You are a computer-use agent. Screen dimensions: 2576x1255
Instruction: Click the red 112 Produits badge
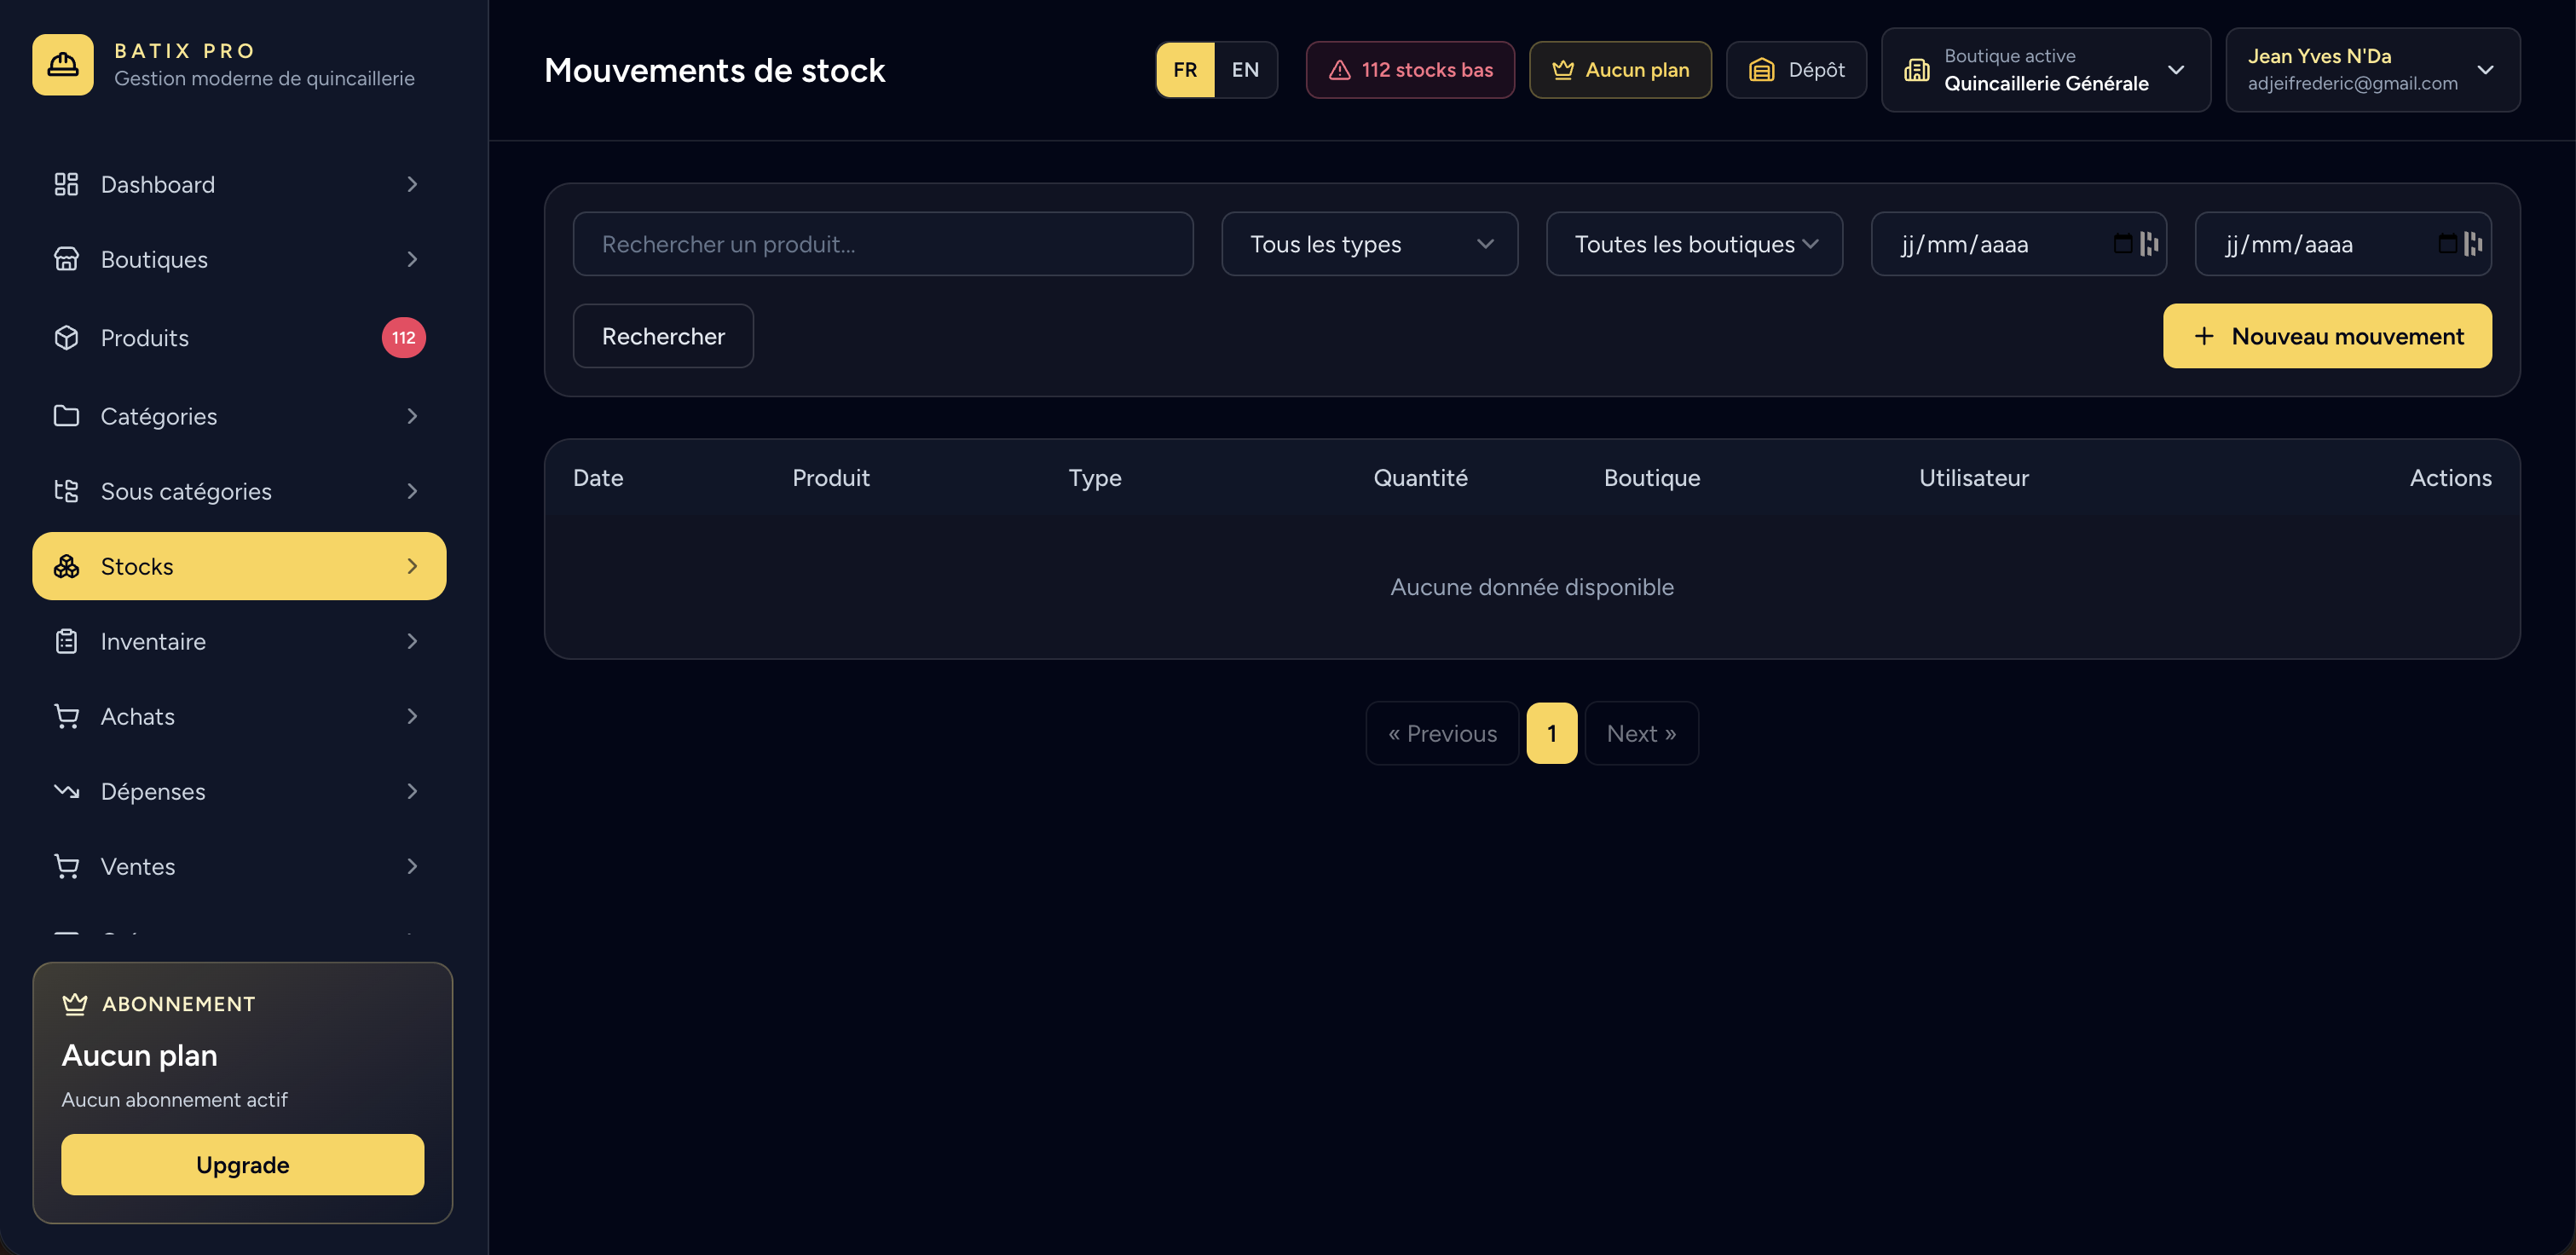[x=403, y=338]
